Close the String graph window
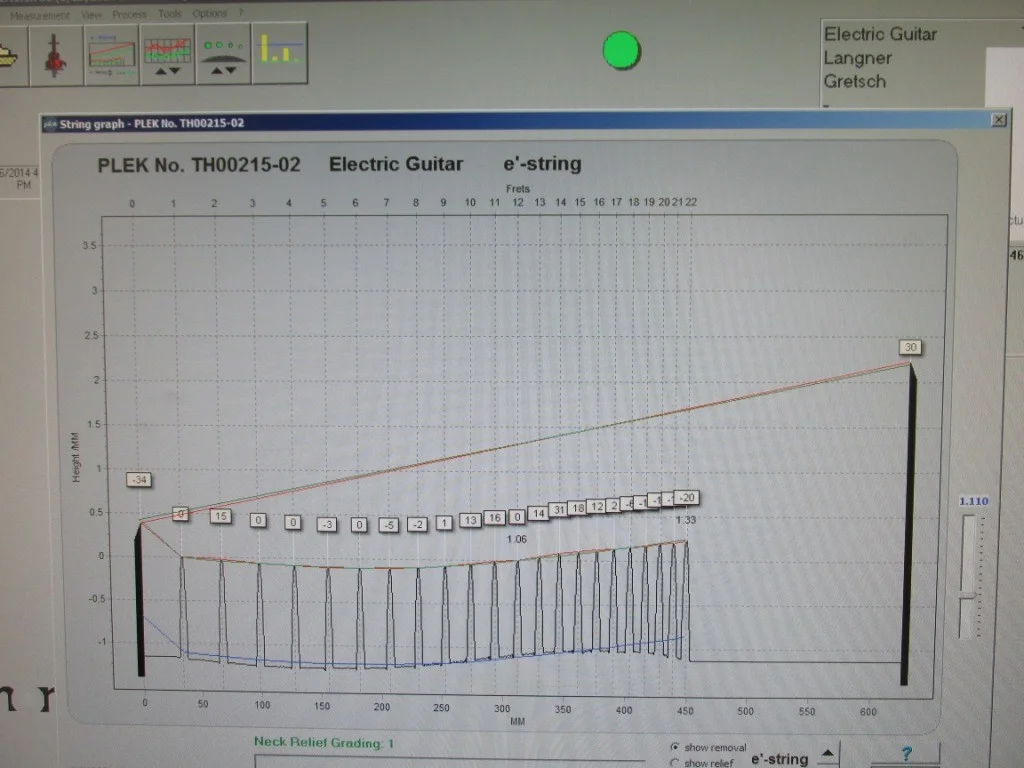 pyautogui.click(x=997, y=120)
